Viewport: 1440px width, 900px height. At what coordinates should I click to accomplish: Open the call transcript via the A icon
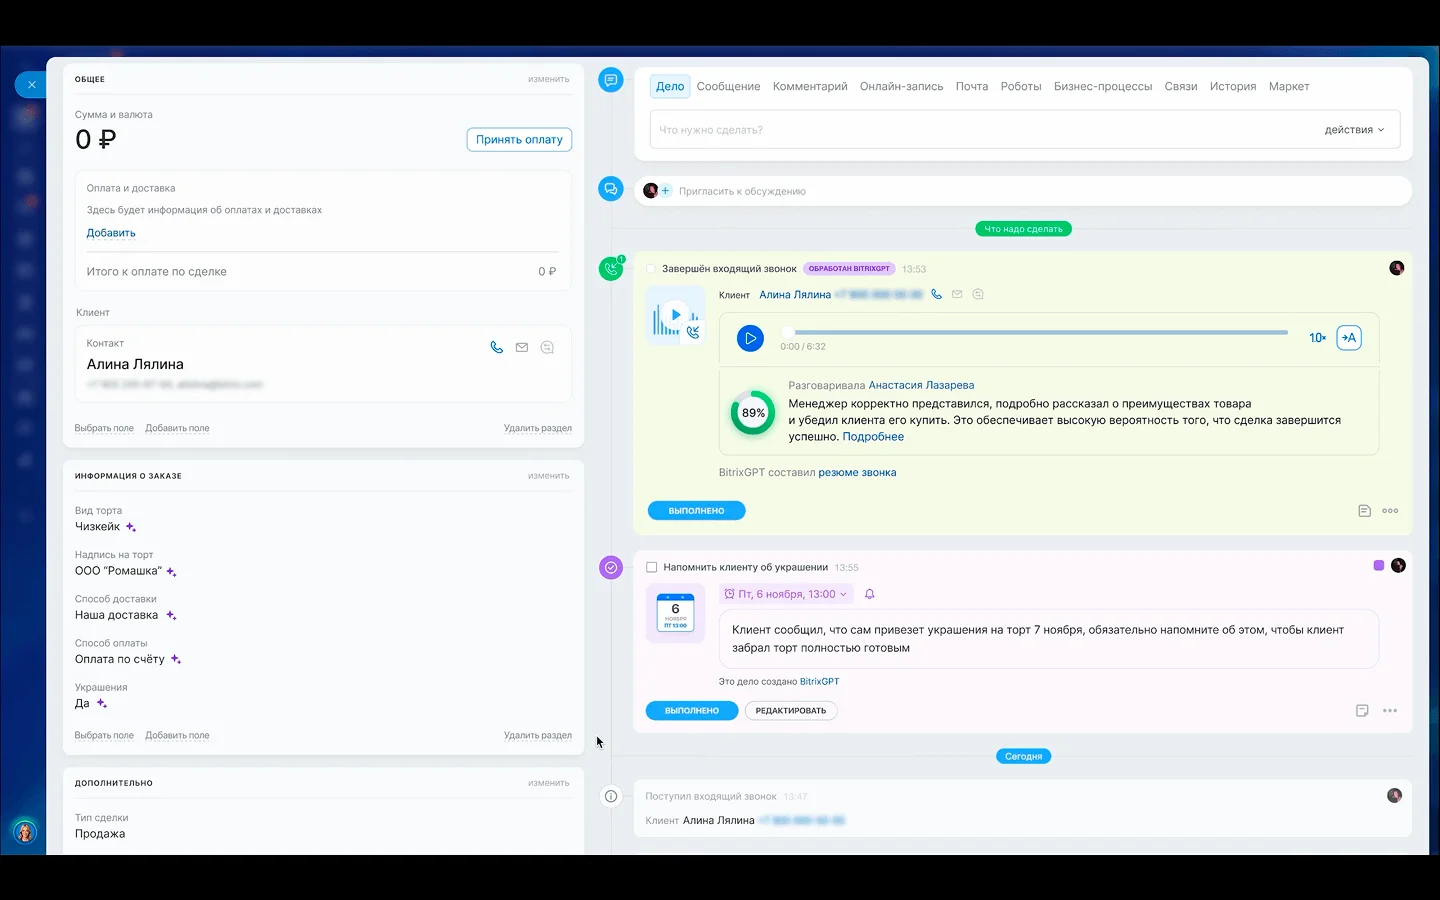pos(1349,338)
